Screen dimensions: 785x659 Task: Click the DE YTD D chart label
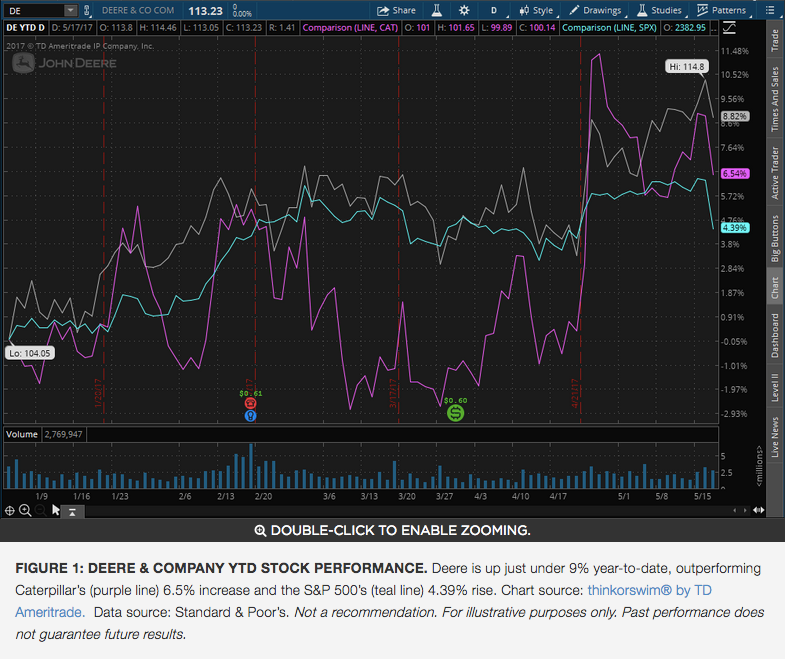click(26, 28)
